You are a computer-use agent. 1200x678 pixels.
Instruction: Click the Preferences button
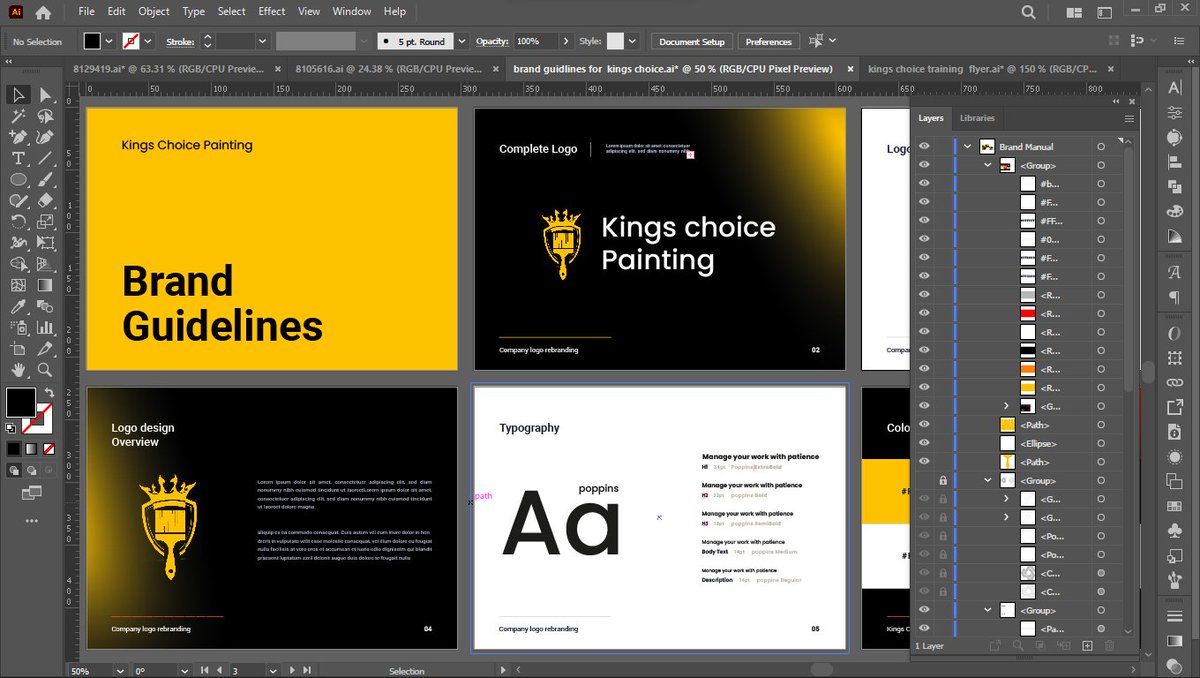point(768,41)
